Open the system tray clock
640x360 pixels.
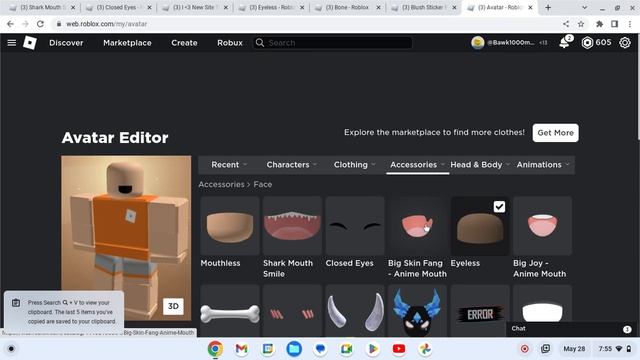[615, 349]
